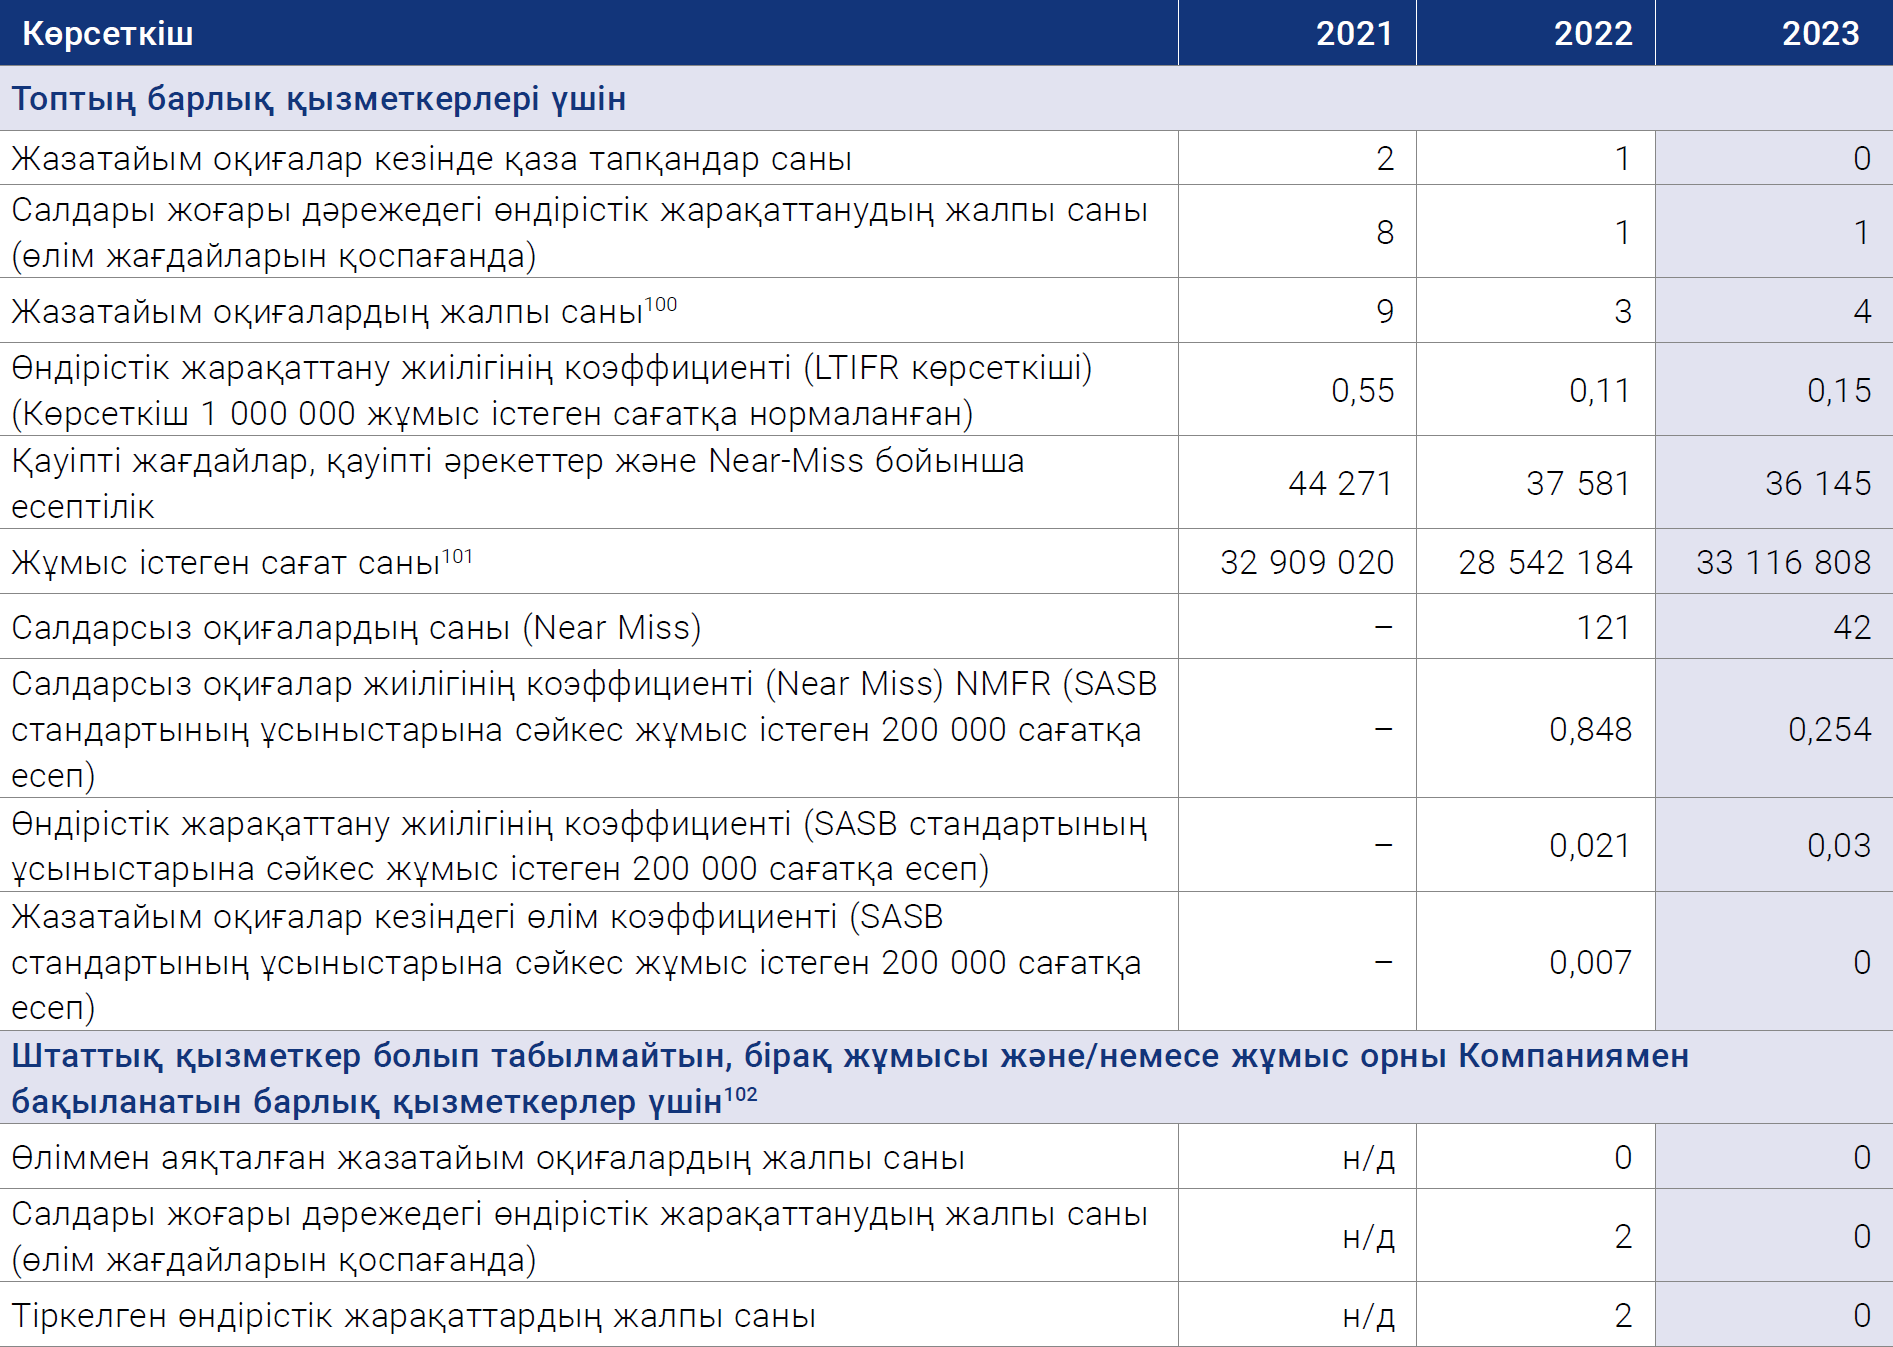Select the NMFR value 0,254

pos(1829,730)
